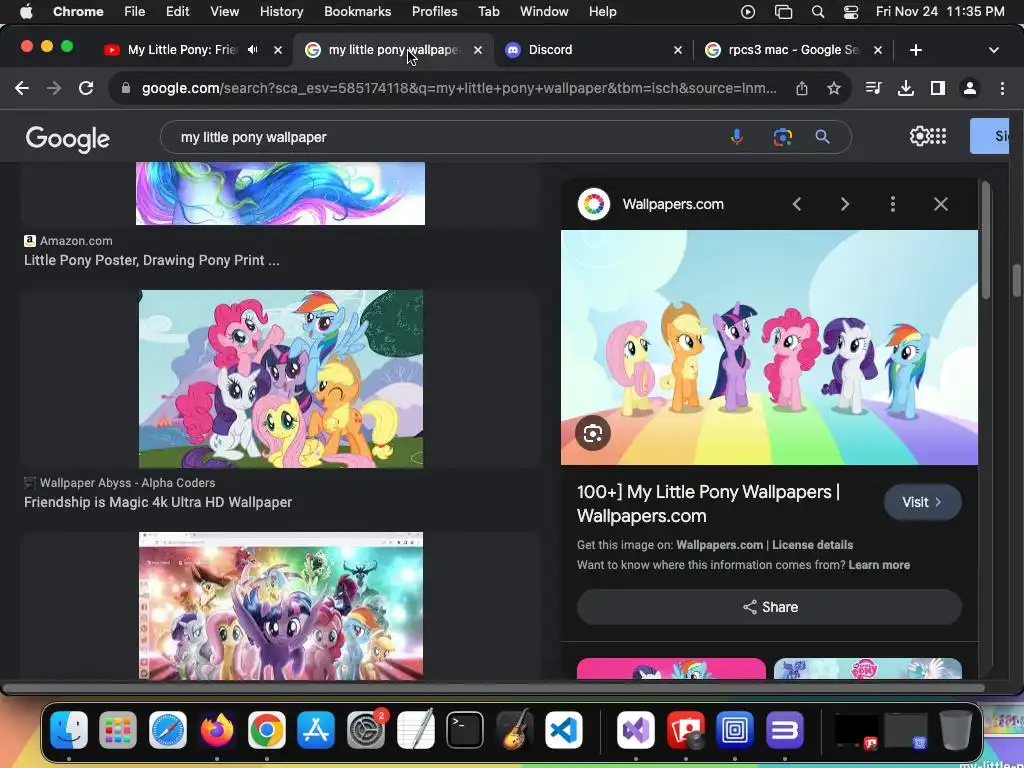Open more options in image preview panel
This screenshot has height=768, width=1024.
893,204
